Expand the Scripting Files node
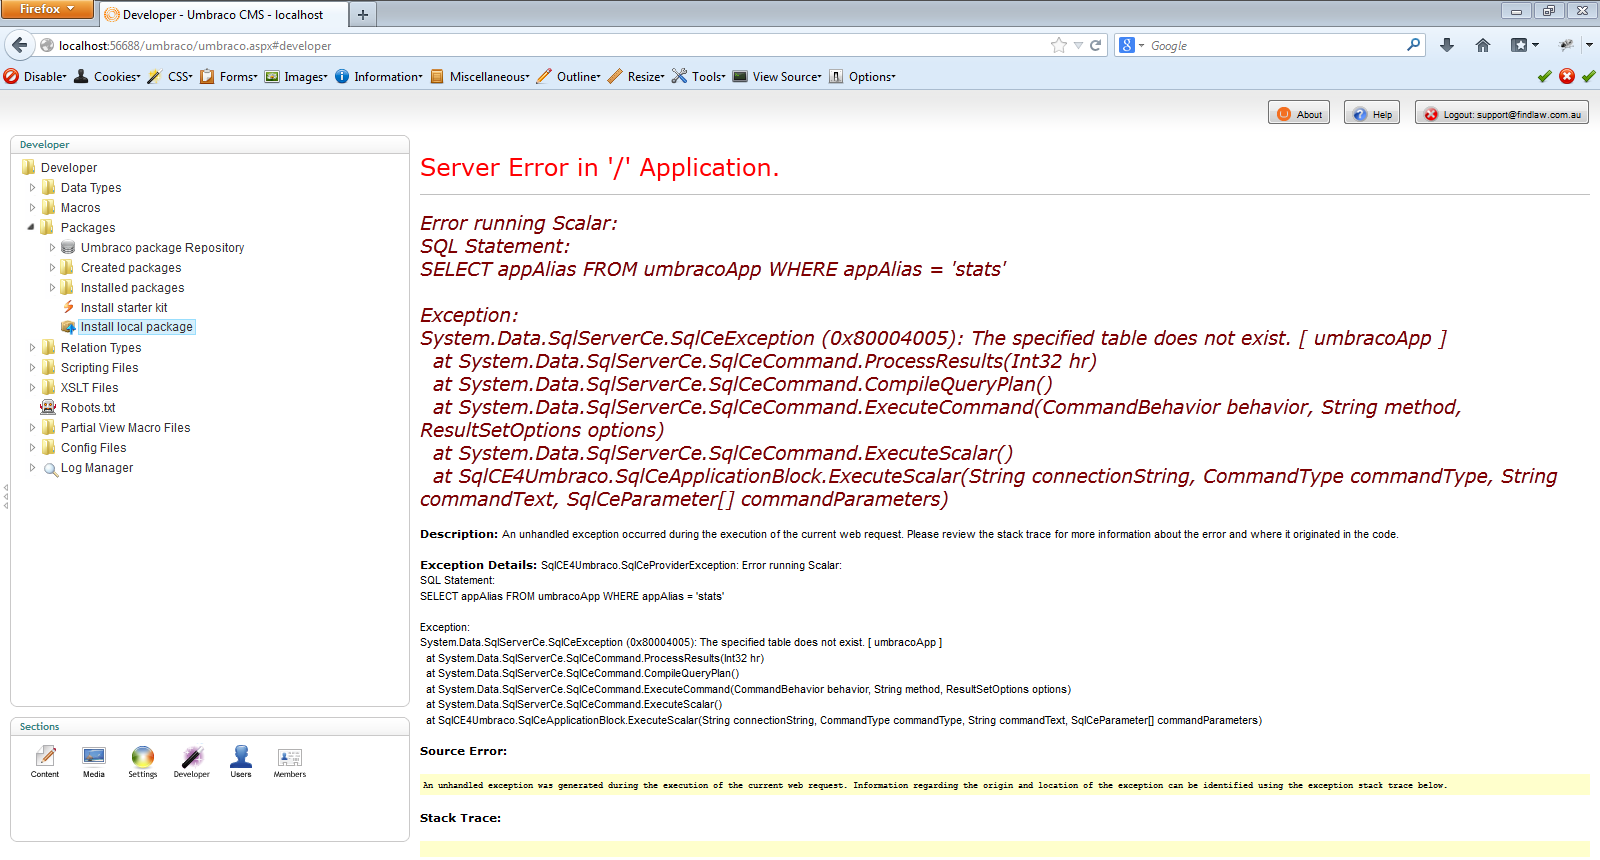The height and width of the screenshot is (860, 1600). click(x=32, y=367)
